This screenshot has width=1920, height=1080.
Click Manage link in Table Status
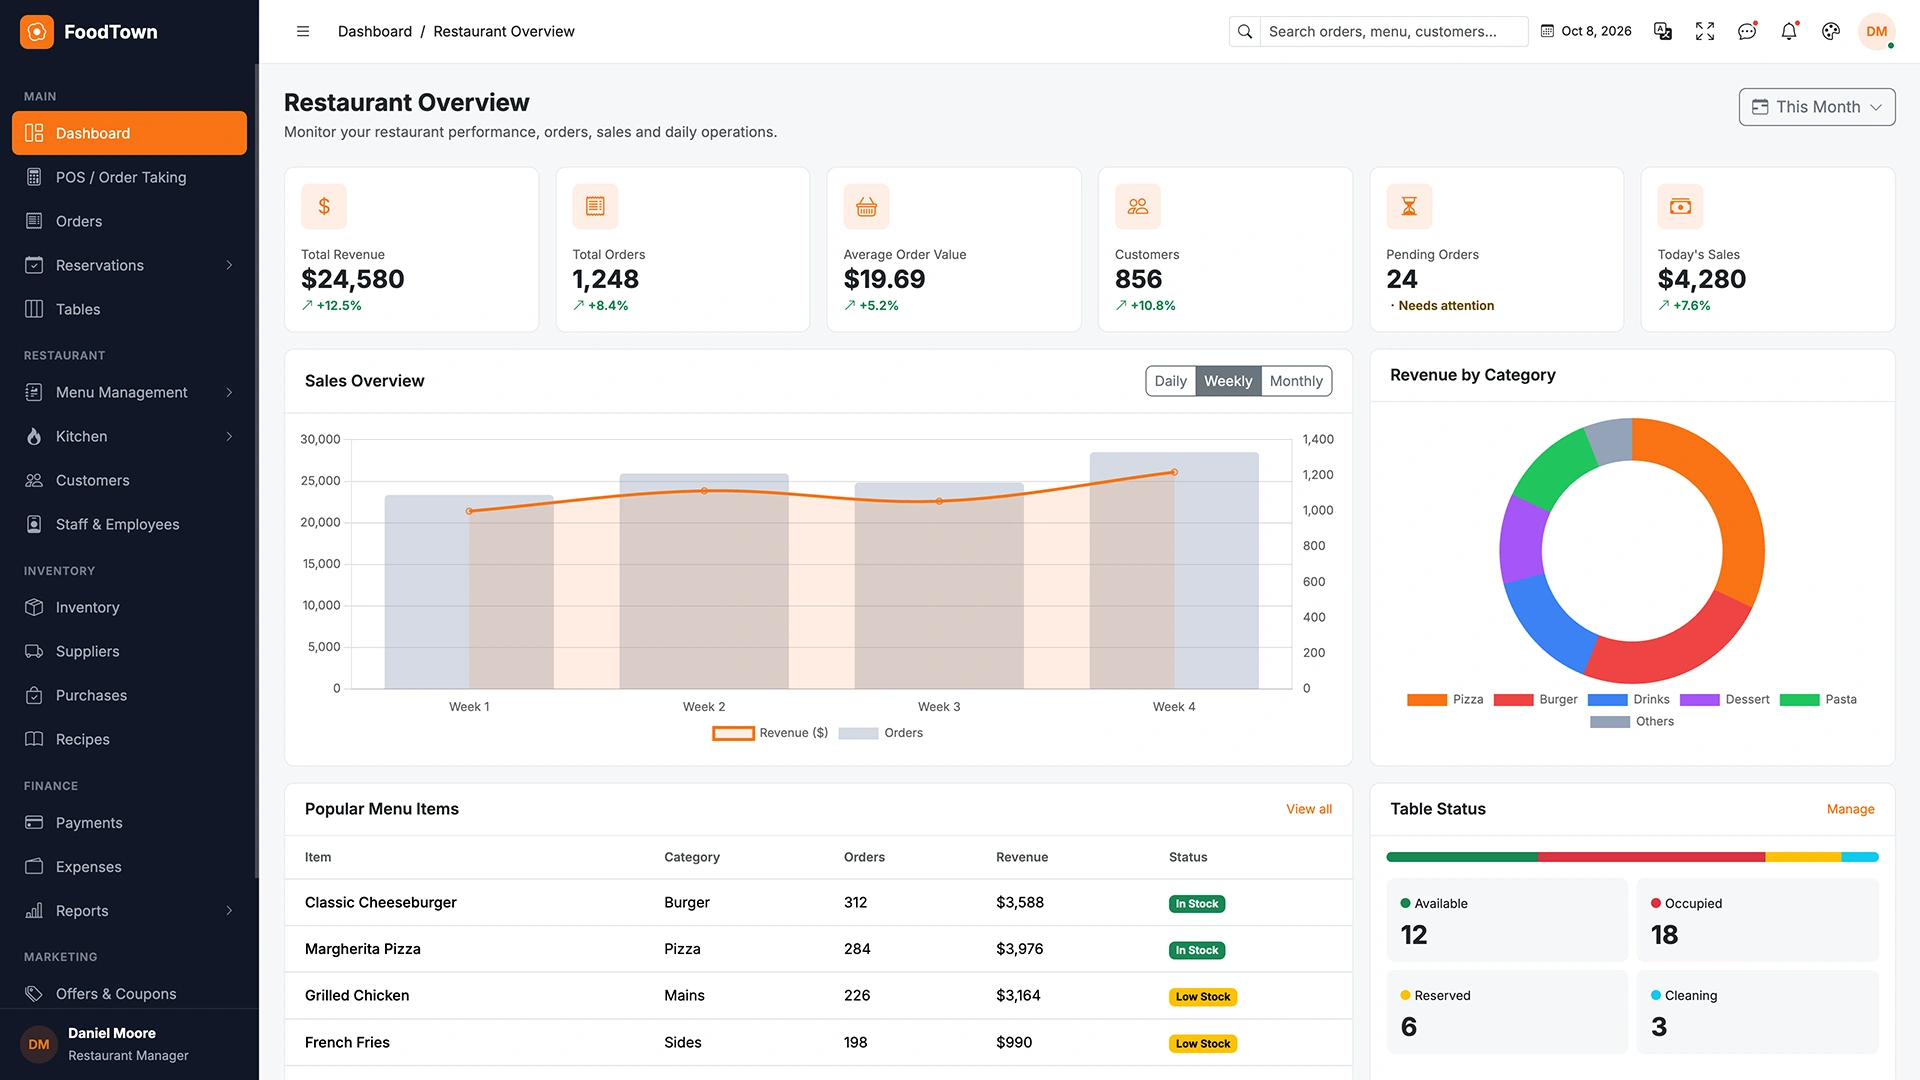tap(1850, 809)
